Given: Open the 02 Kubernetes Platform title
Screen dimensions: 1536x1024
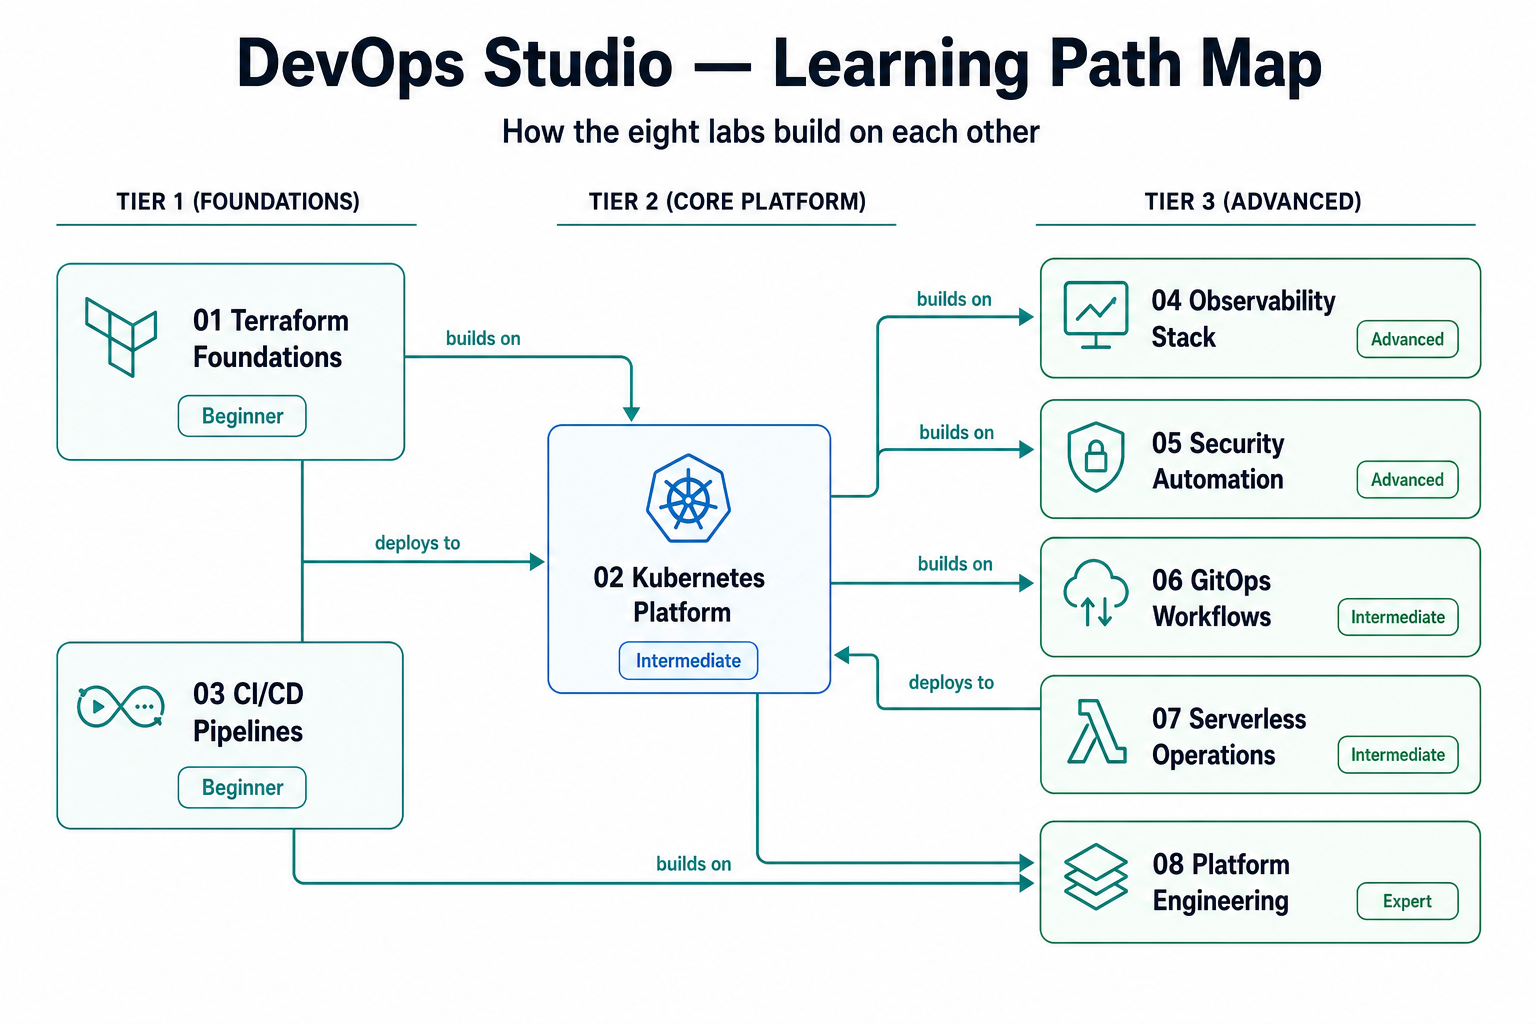Looking at the screenshot, I should tap(680, 595).
